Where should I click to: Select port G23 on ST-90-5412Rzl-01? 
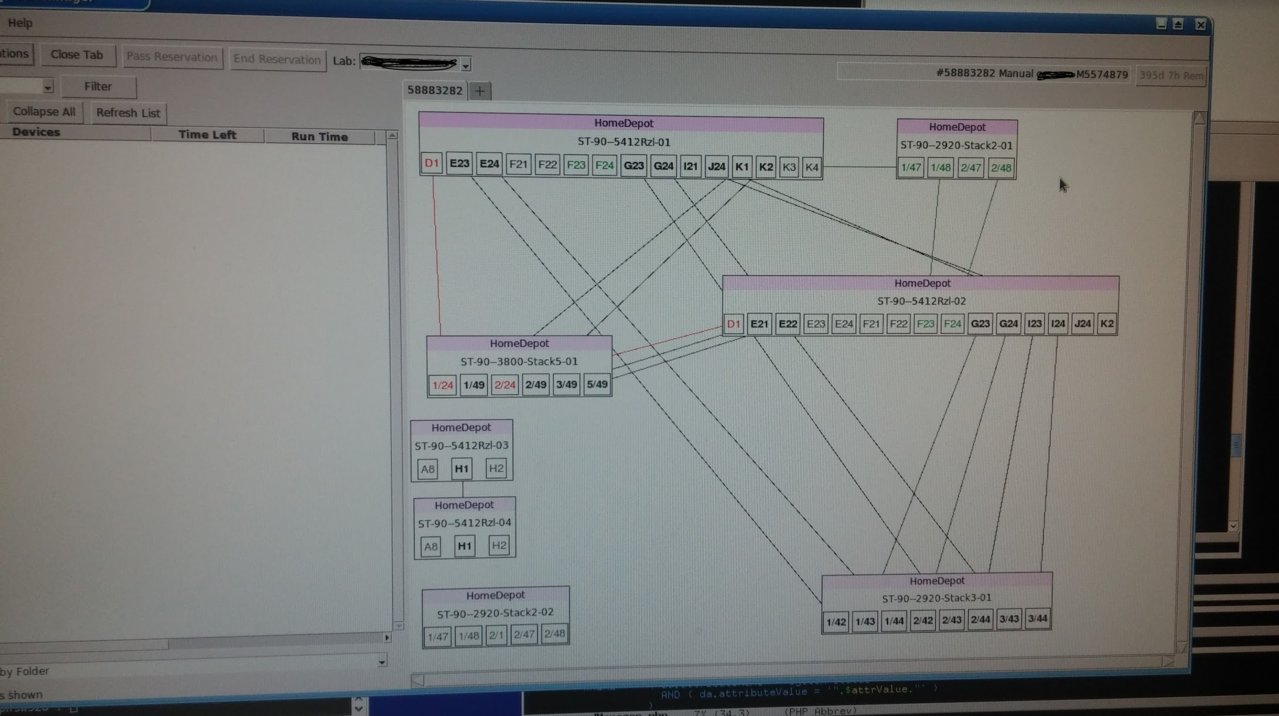pos(634,166)
